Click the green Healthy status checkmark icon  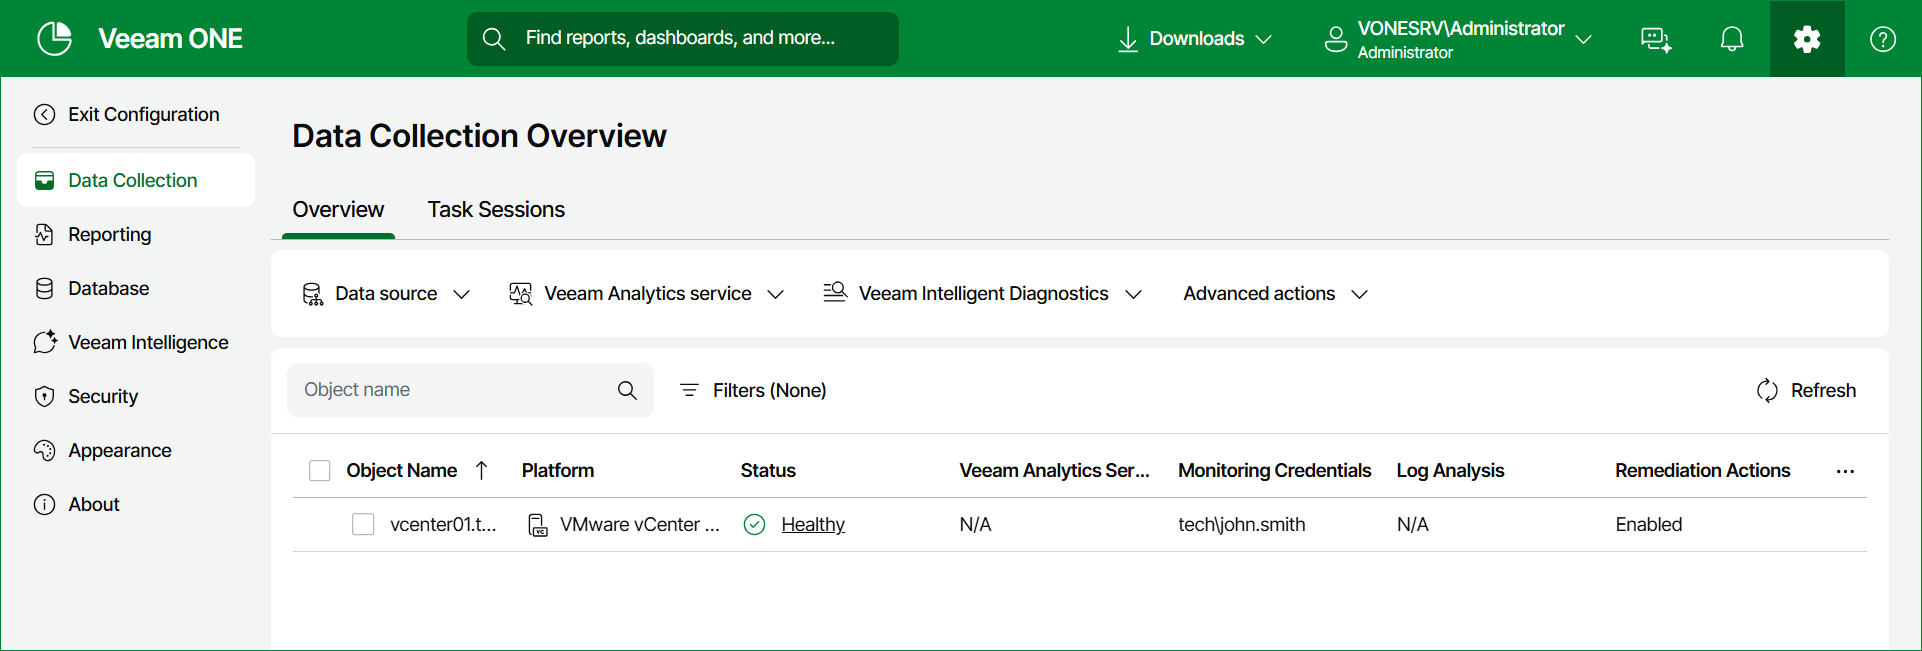pos(755,524)
